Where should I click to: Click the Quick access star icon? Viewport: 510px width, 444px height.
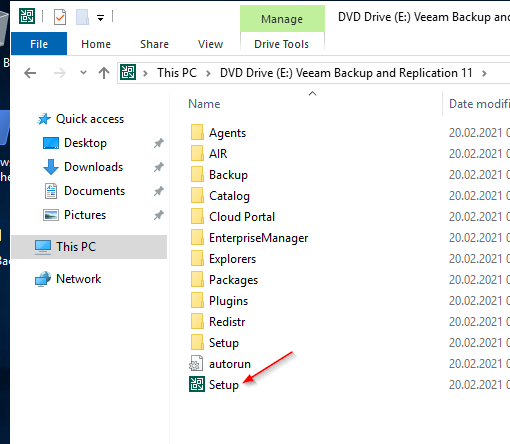coord(44,119)
